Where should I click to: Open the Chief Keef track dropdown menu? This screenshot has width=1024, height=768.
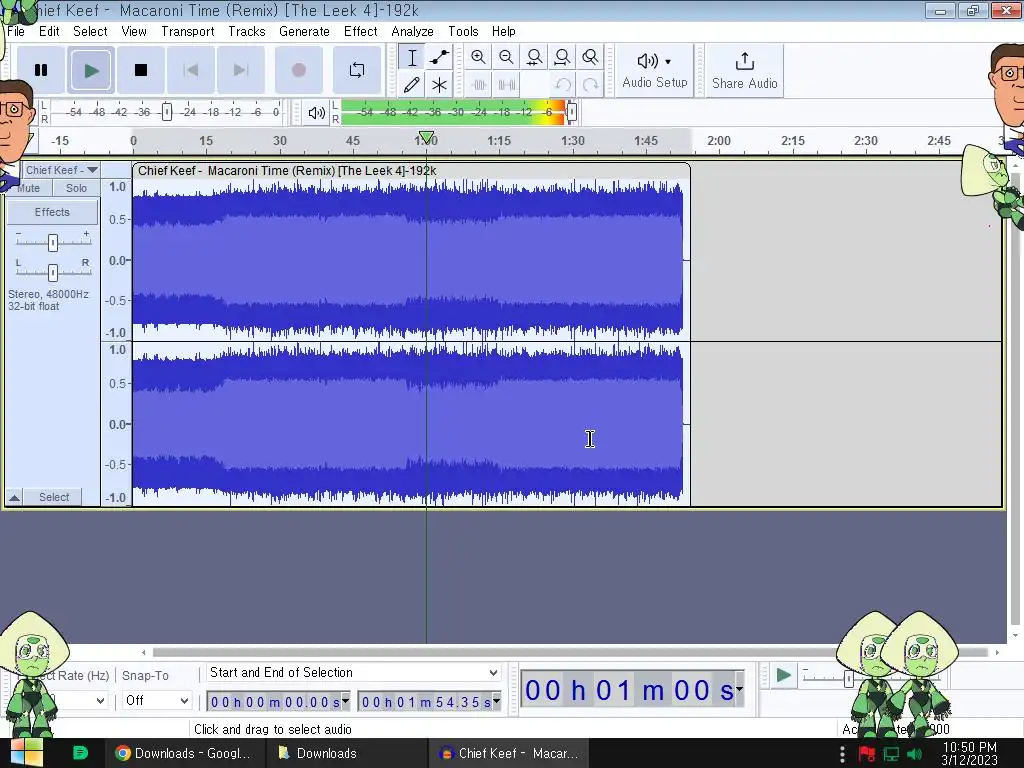(x=61, y=170)
